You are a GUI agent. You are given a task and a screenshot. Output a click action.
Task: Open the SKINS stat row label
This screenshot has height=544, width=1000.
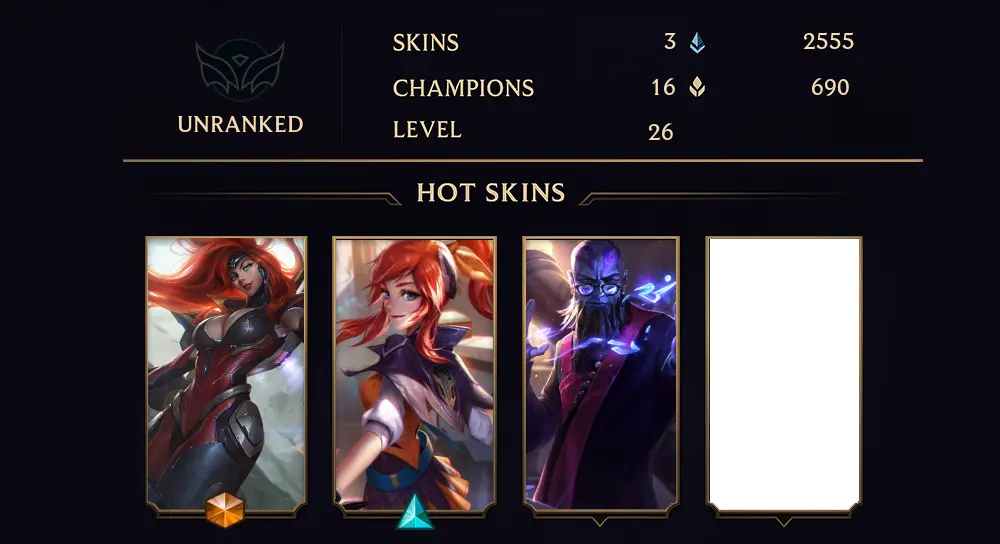click(425, 43)
